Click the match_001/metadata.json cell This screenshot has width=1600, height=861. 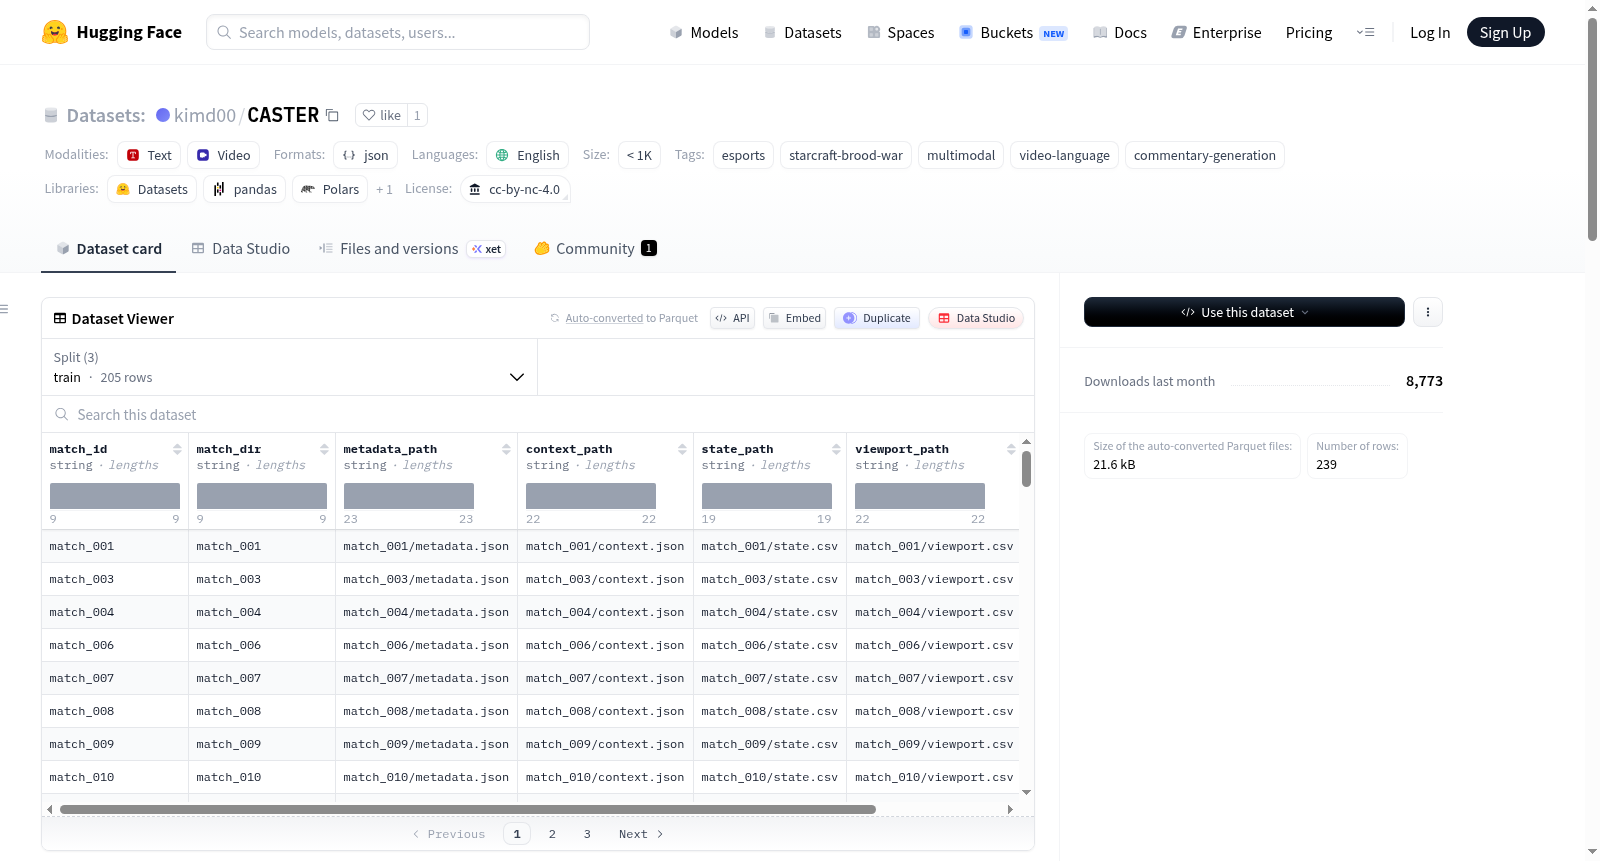pyautogui.click(x=426, y=546)
